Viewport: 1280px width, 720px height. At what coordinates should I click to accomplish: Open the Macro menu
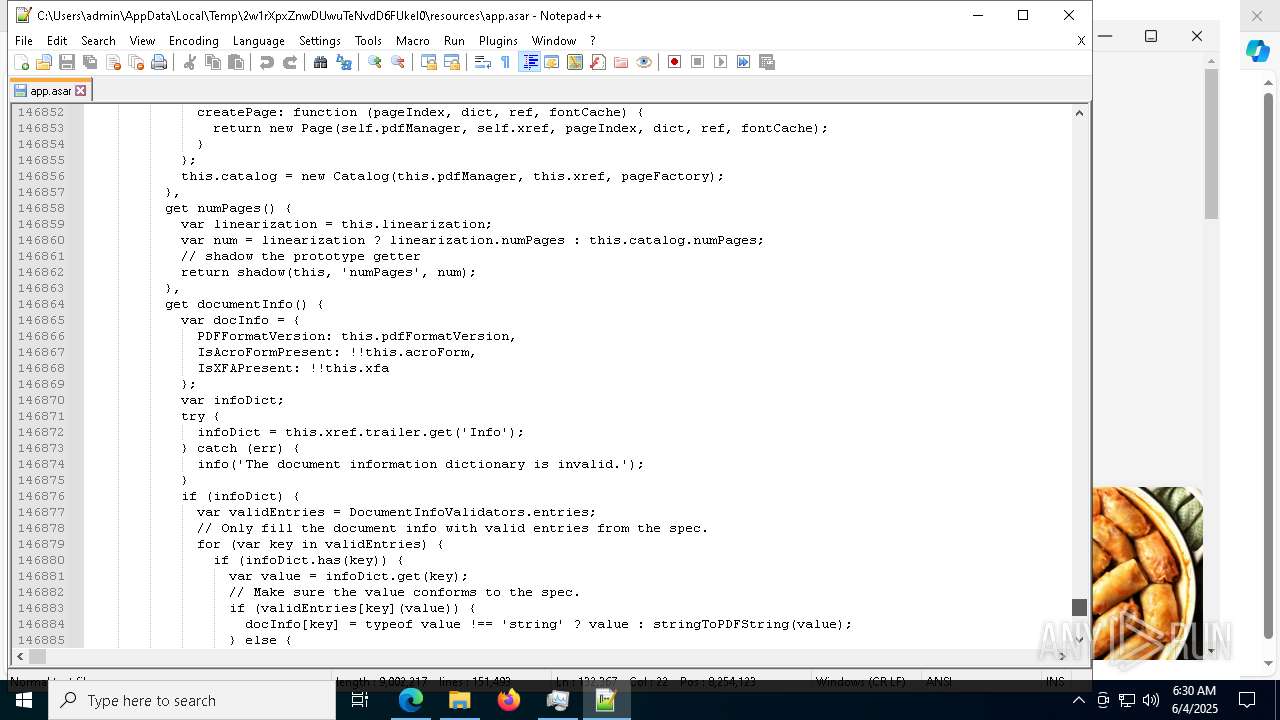click(412, 41)
